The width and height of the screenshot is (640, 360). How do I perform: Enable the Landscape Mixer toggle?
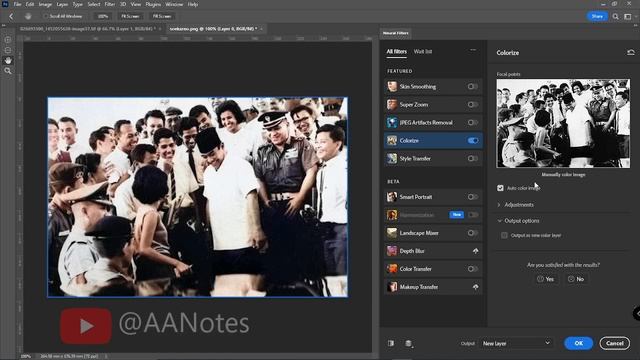[x=473, y=233]
